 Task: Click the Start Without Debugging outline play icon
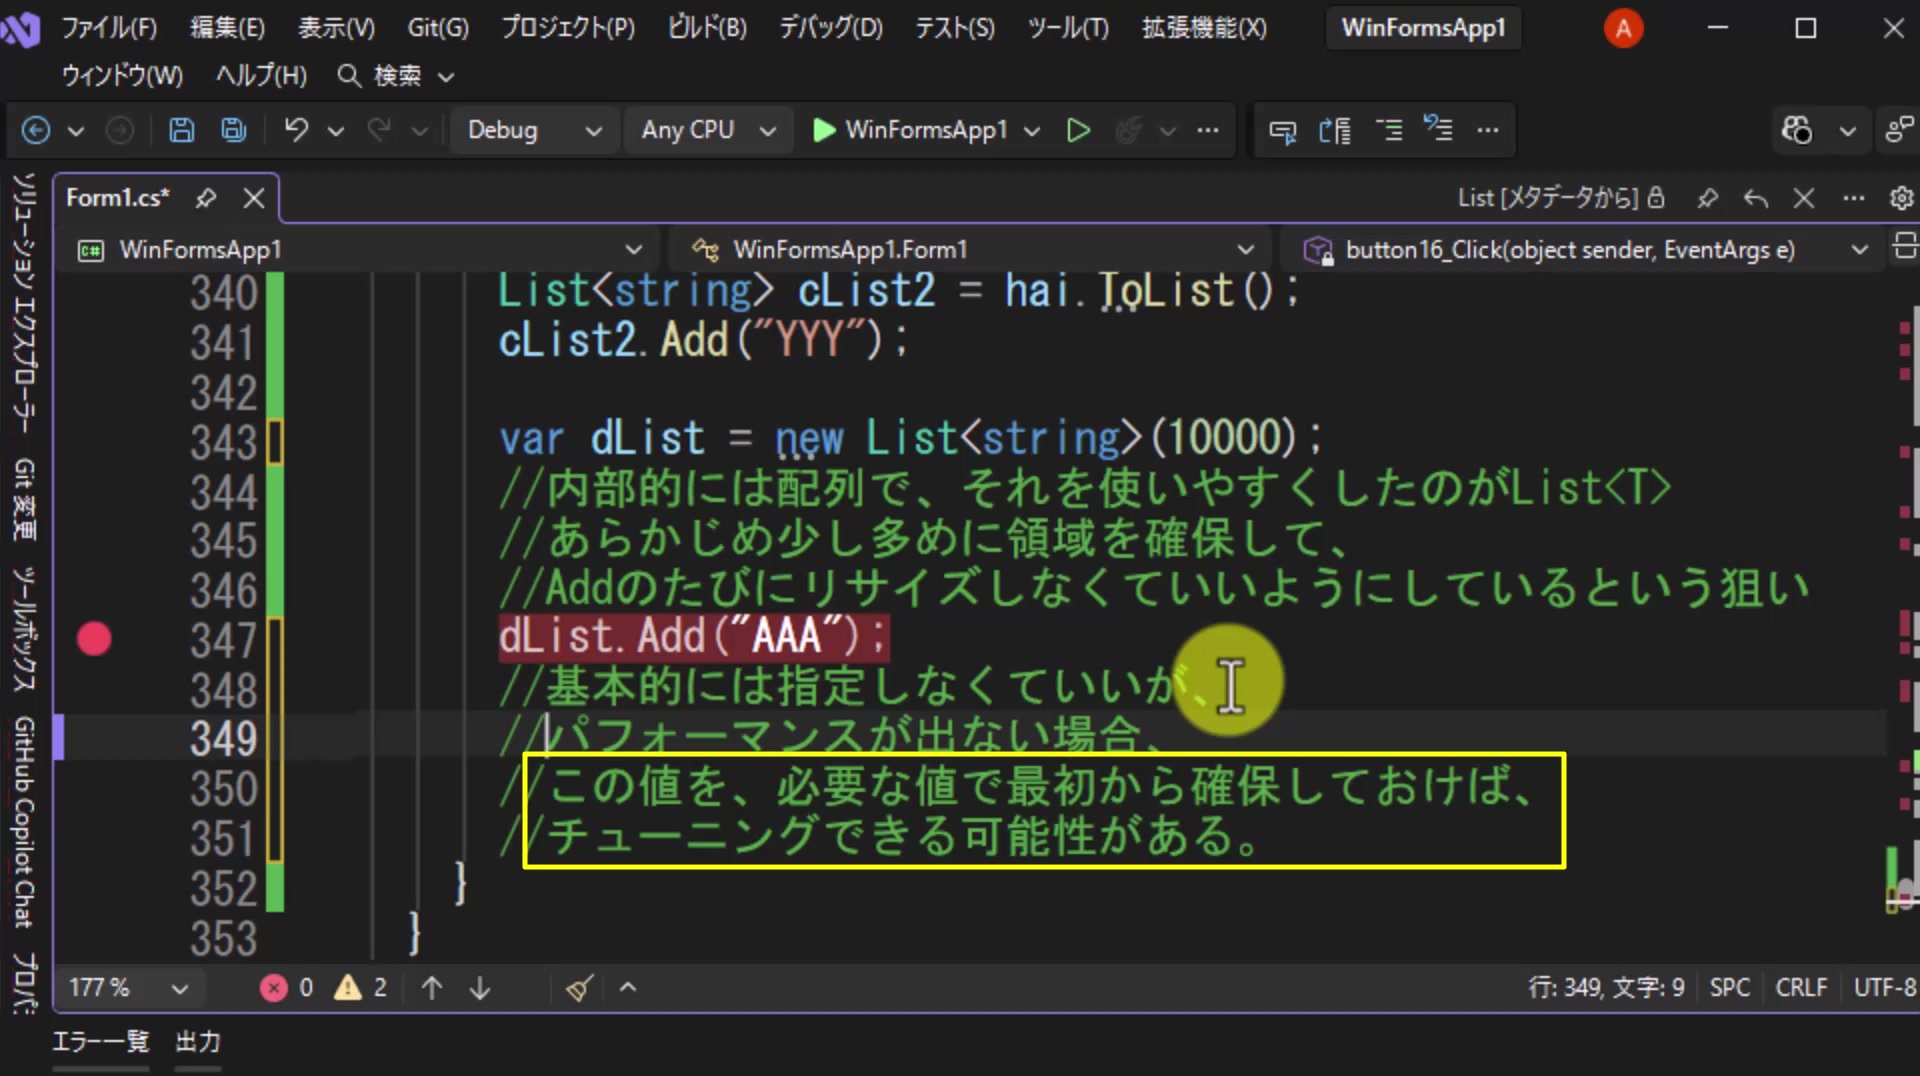pos(1078,130)
